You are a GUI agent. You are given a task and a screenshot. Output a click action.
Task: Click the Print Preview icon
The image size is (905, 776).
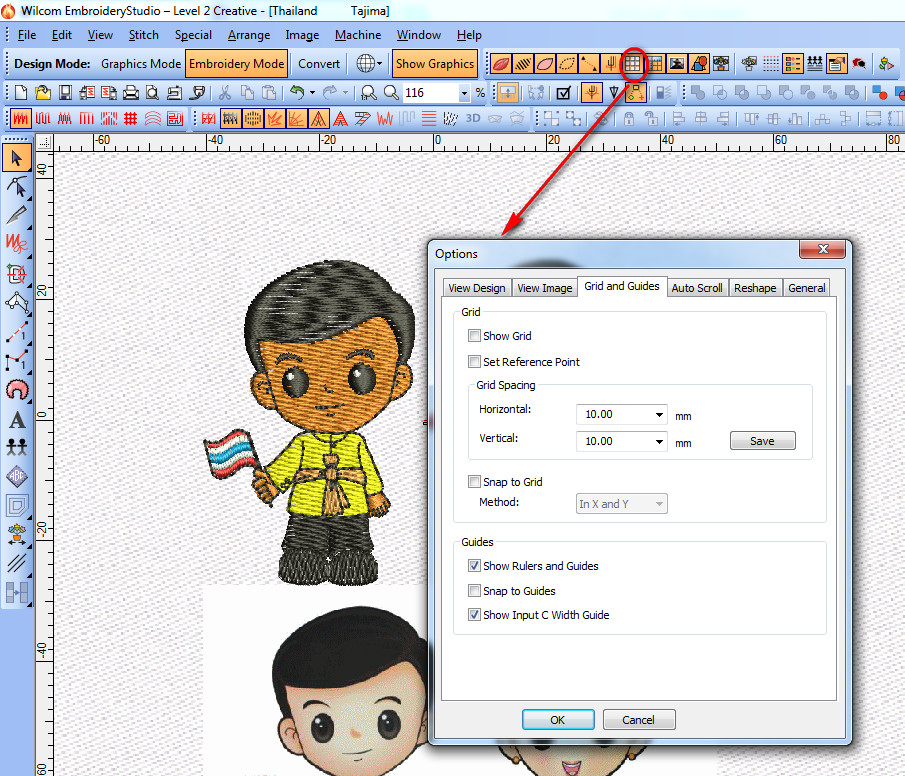(x=152, y=92)
